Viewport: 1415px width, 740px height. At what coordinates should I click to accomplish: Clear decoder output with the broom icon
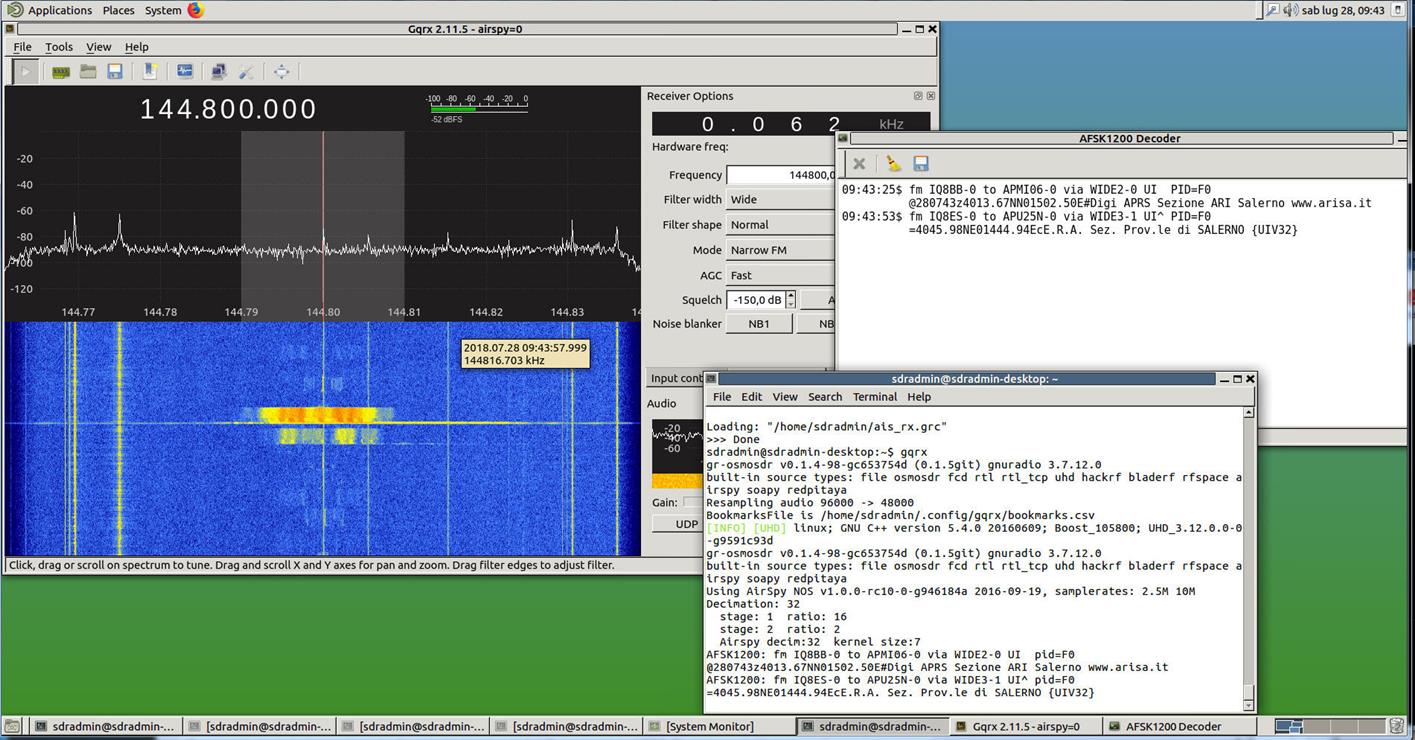click(893, 163)
